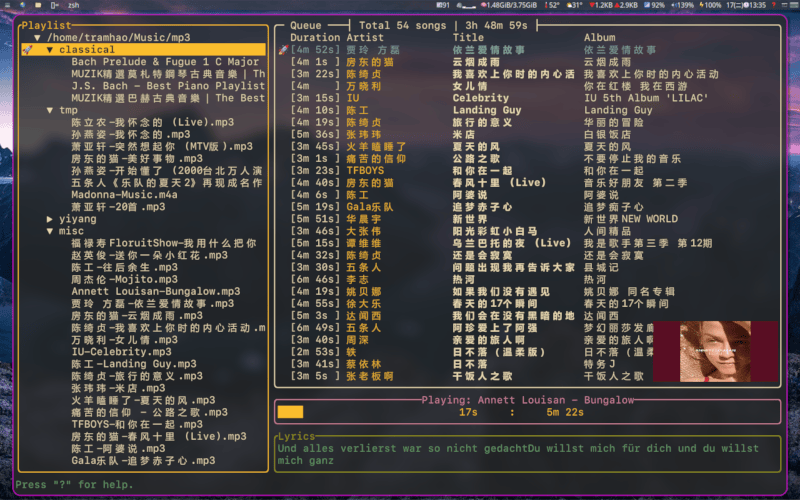Select the queue row titled 干饭人之歌
Screen dimensions: 800x500
click(x=528, y=376)
